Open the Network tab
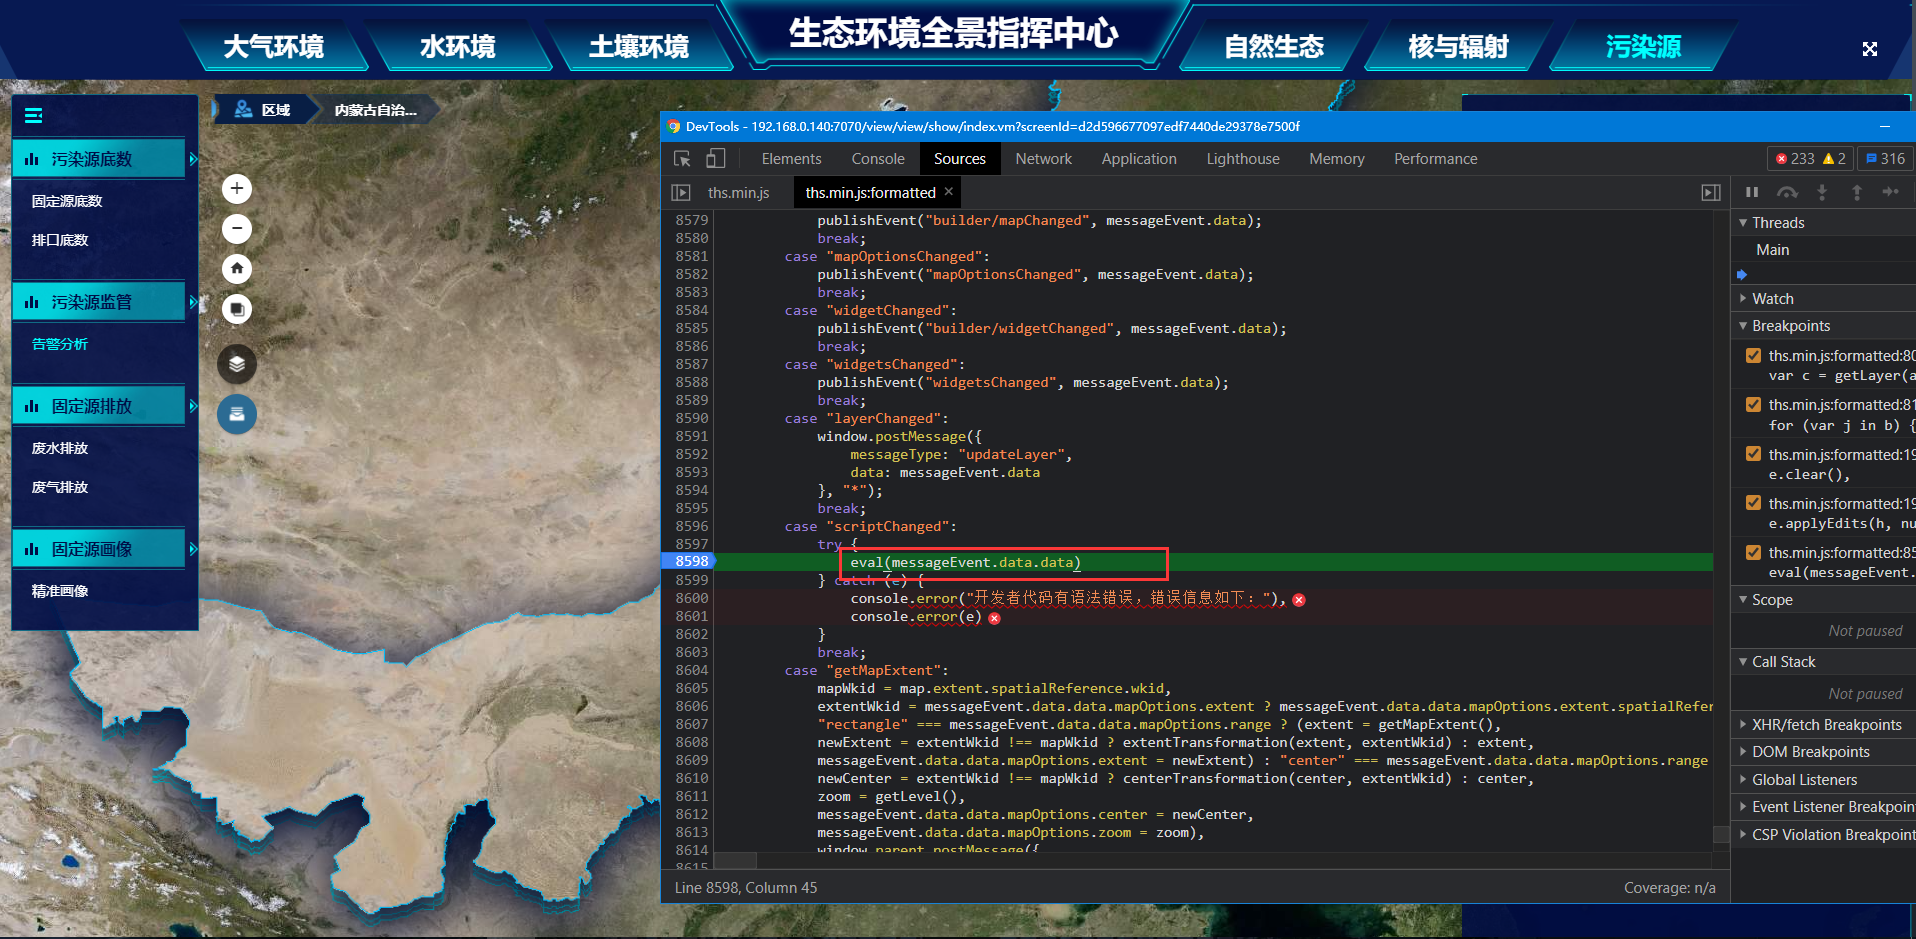Screen dimensions: 1916x939 tap(1043, 159)
